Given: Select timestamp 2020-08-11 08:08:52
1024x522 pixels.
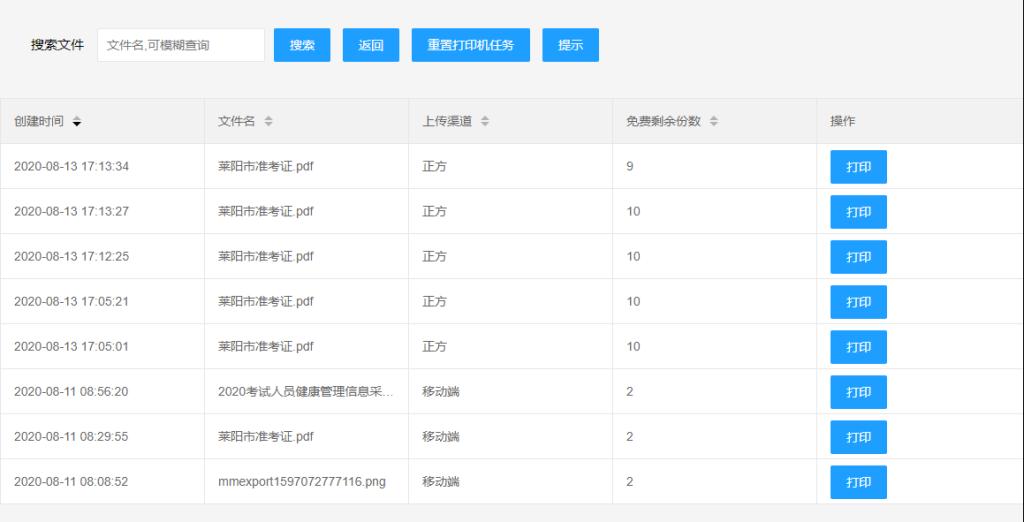Looking at the screenshot, I should (71, 482).
